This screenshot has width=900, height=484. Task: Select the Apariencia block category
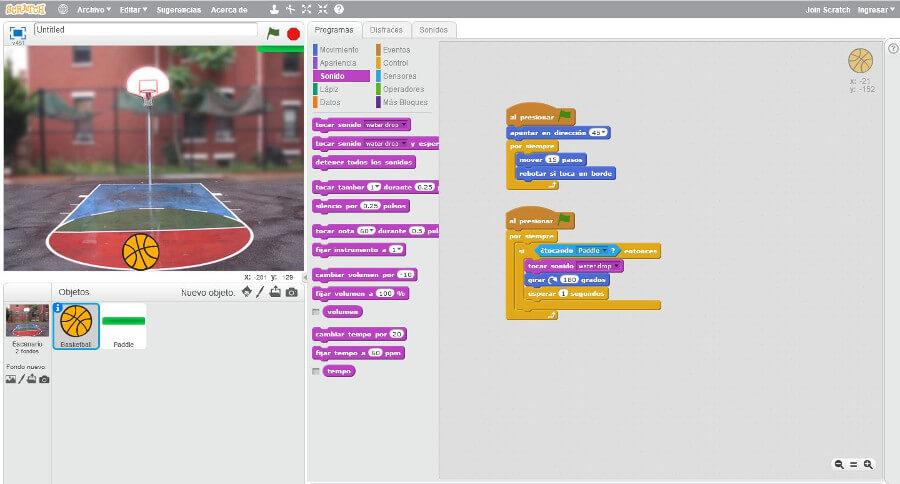[338, 63]
